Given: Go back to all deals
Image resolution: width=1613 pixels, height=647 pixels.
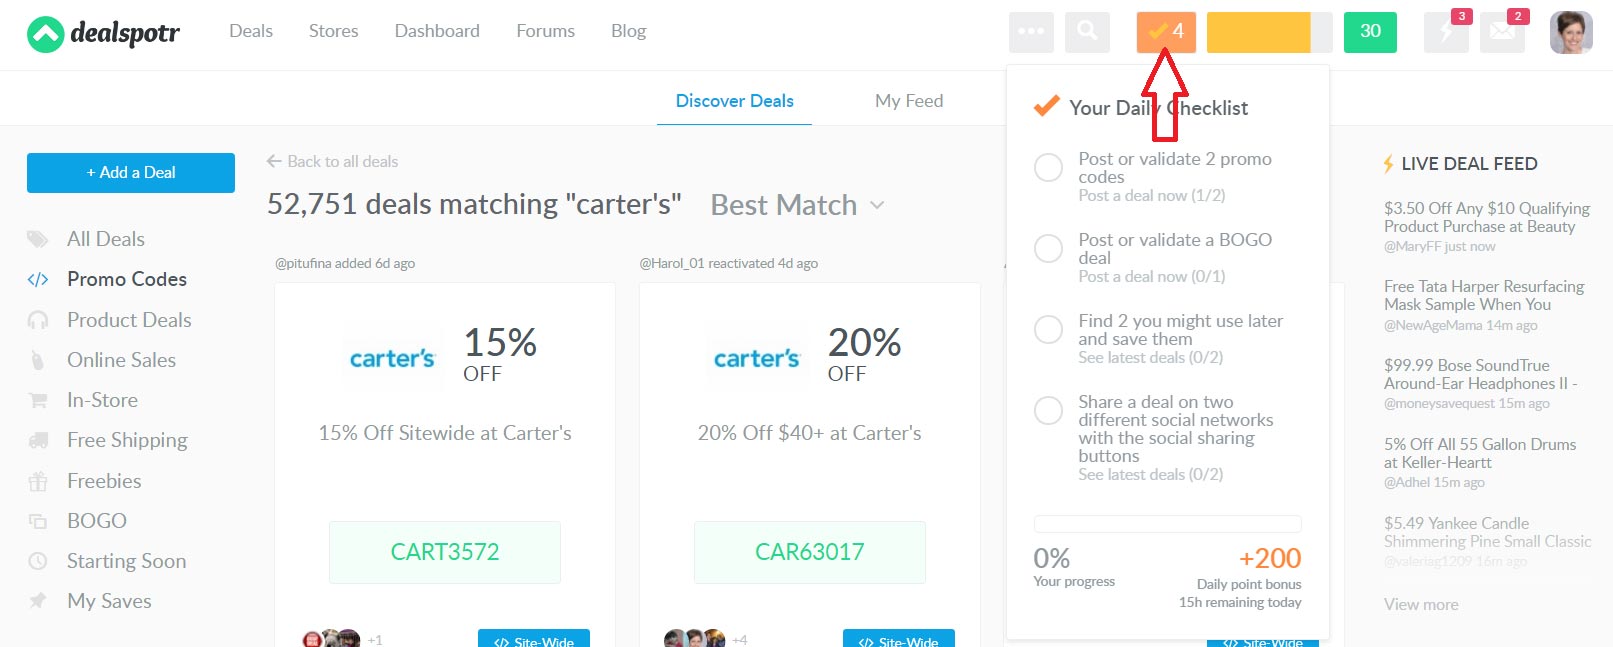Looking at the screenshot, I should (332, 162).
